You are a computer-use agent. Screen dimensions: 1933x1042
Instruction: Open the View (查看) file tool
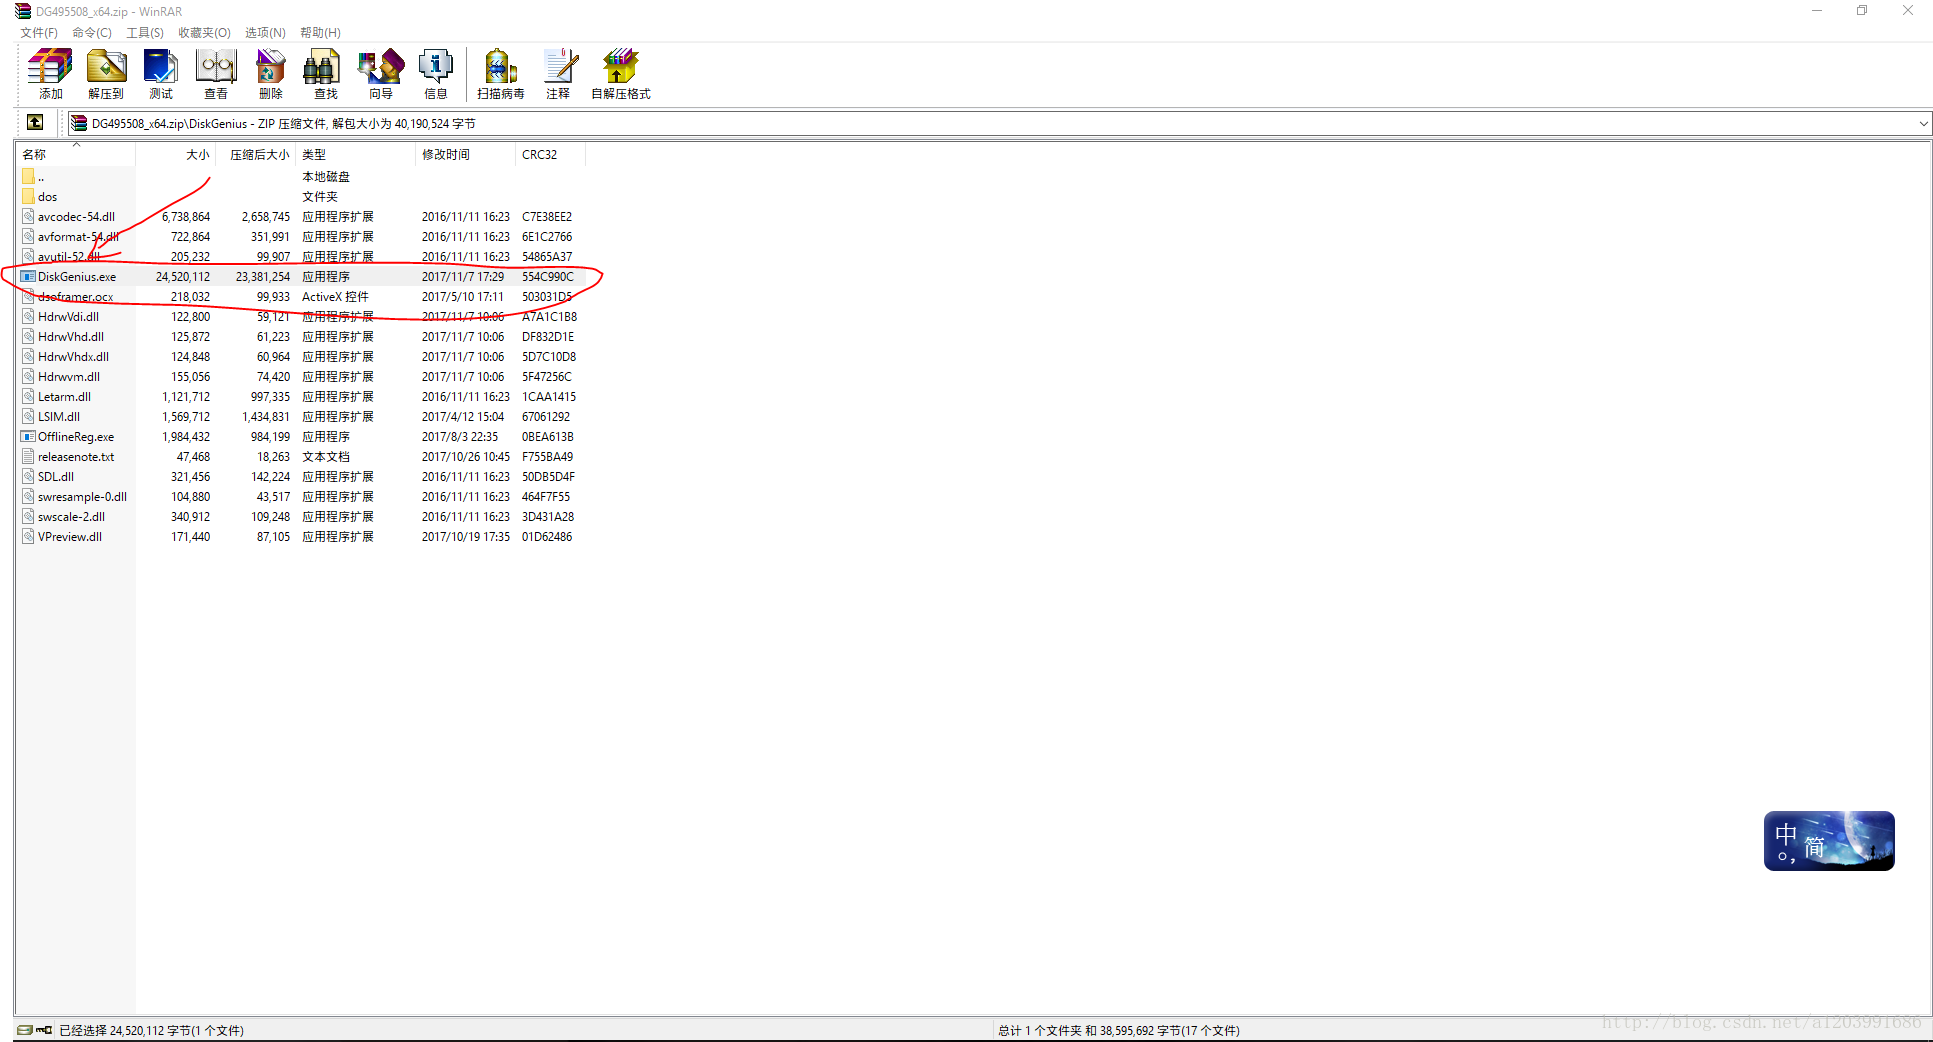216,74
